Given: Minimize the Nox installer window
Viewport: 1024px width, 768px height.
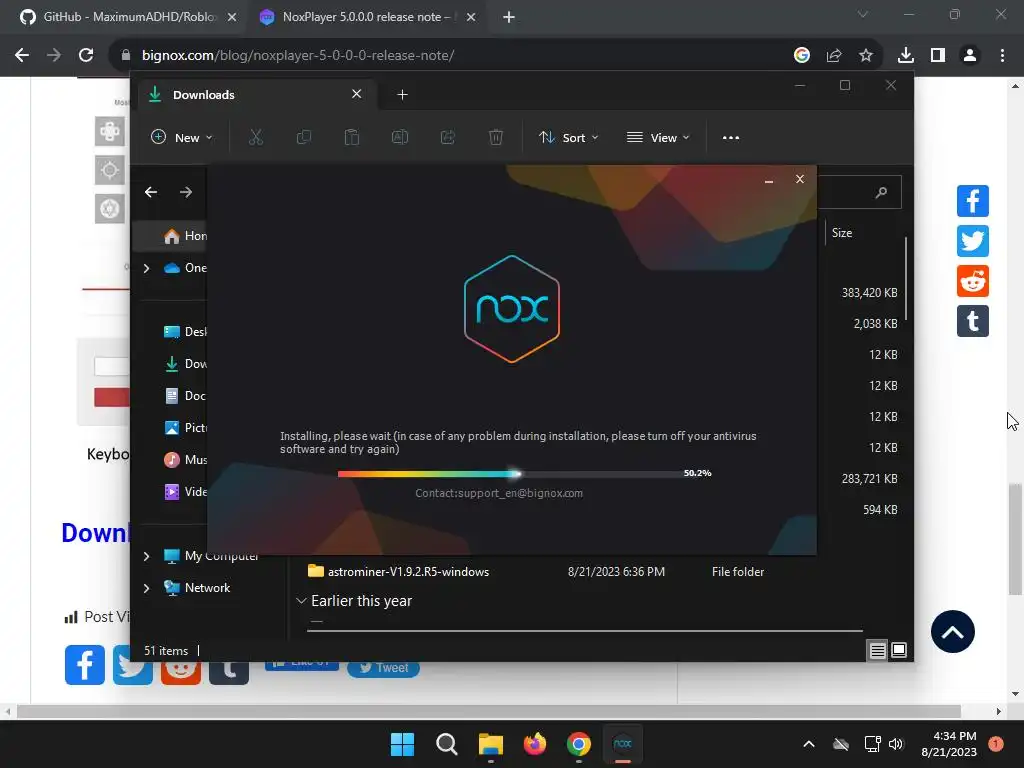Looking at the screenshot, I should pyautogui.click(x=769, y=180).
